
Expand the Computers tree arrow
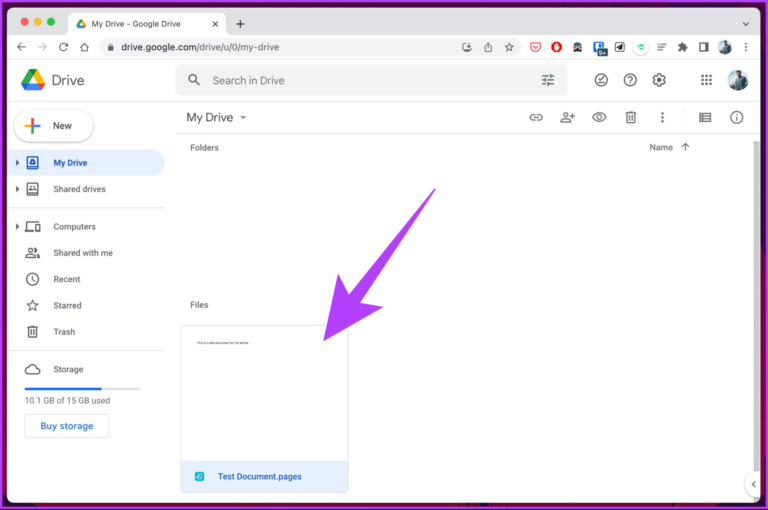17,226
